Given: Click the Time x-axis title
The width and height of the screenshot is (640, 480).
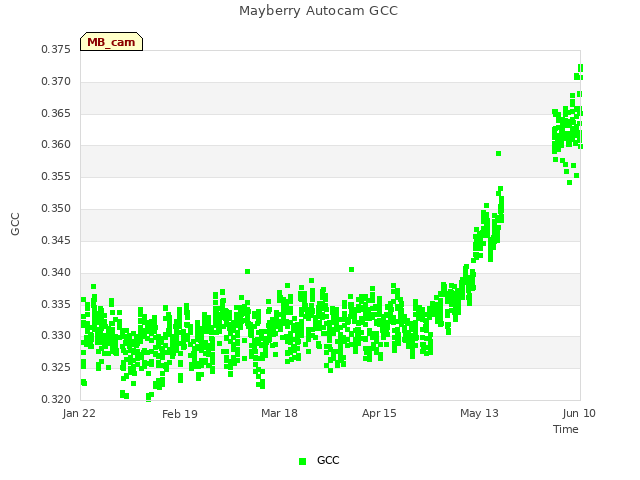Looking at the screenshot, I should tap(566, 429).
